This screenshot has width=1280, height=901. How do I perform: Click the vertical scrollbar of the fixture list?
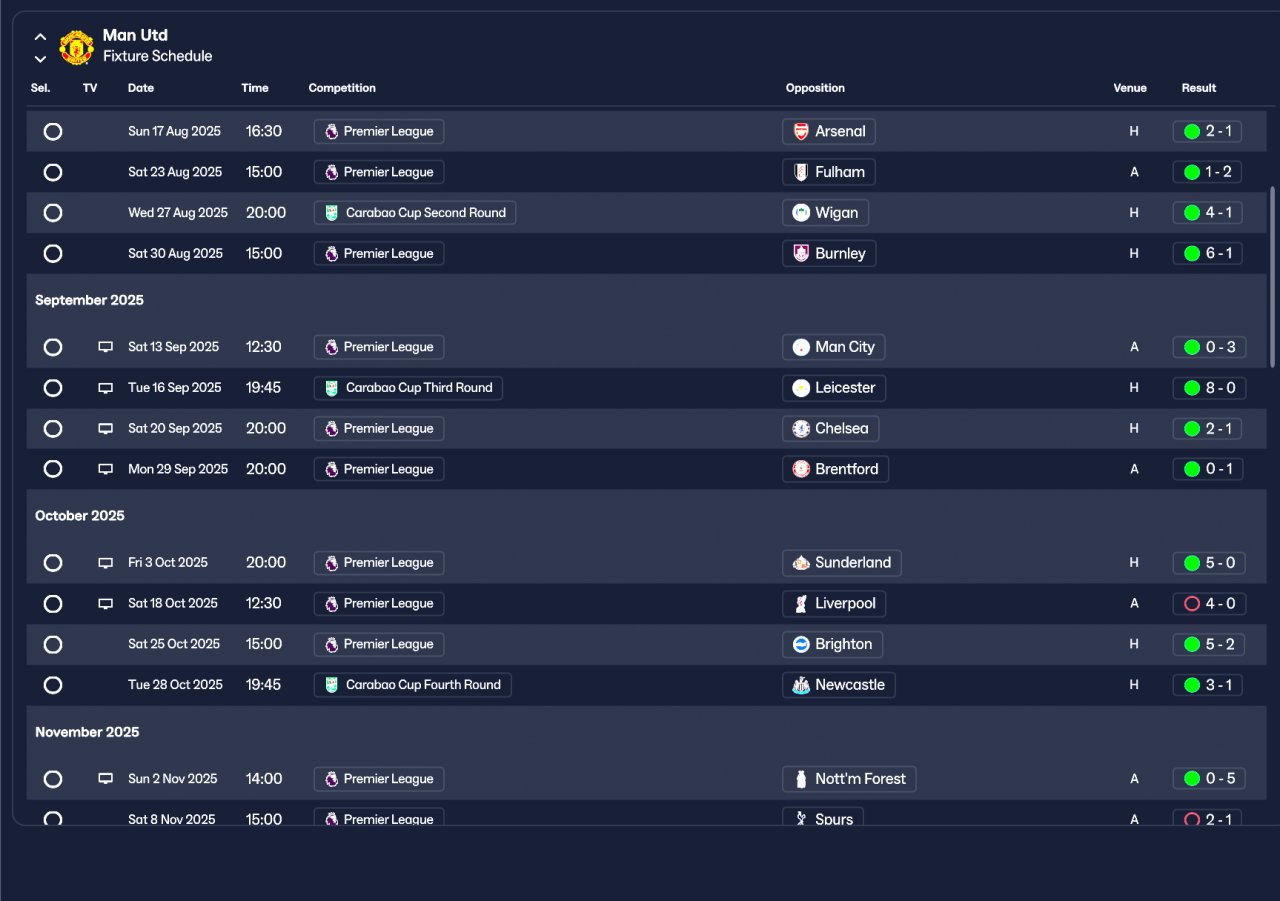tap(1272, 276)
